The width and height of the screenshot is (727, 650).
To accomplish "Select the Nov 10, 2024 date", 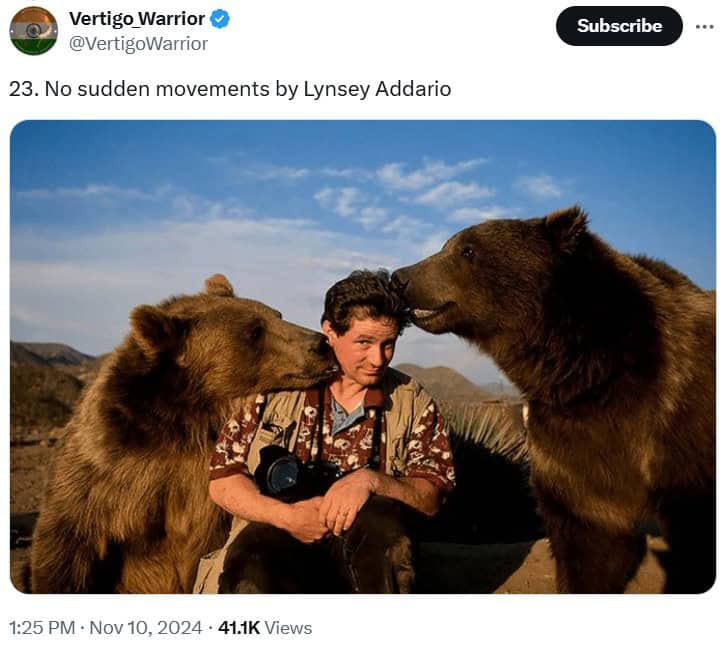I will coord(144,628).
